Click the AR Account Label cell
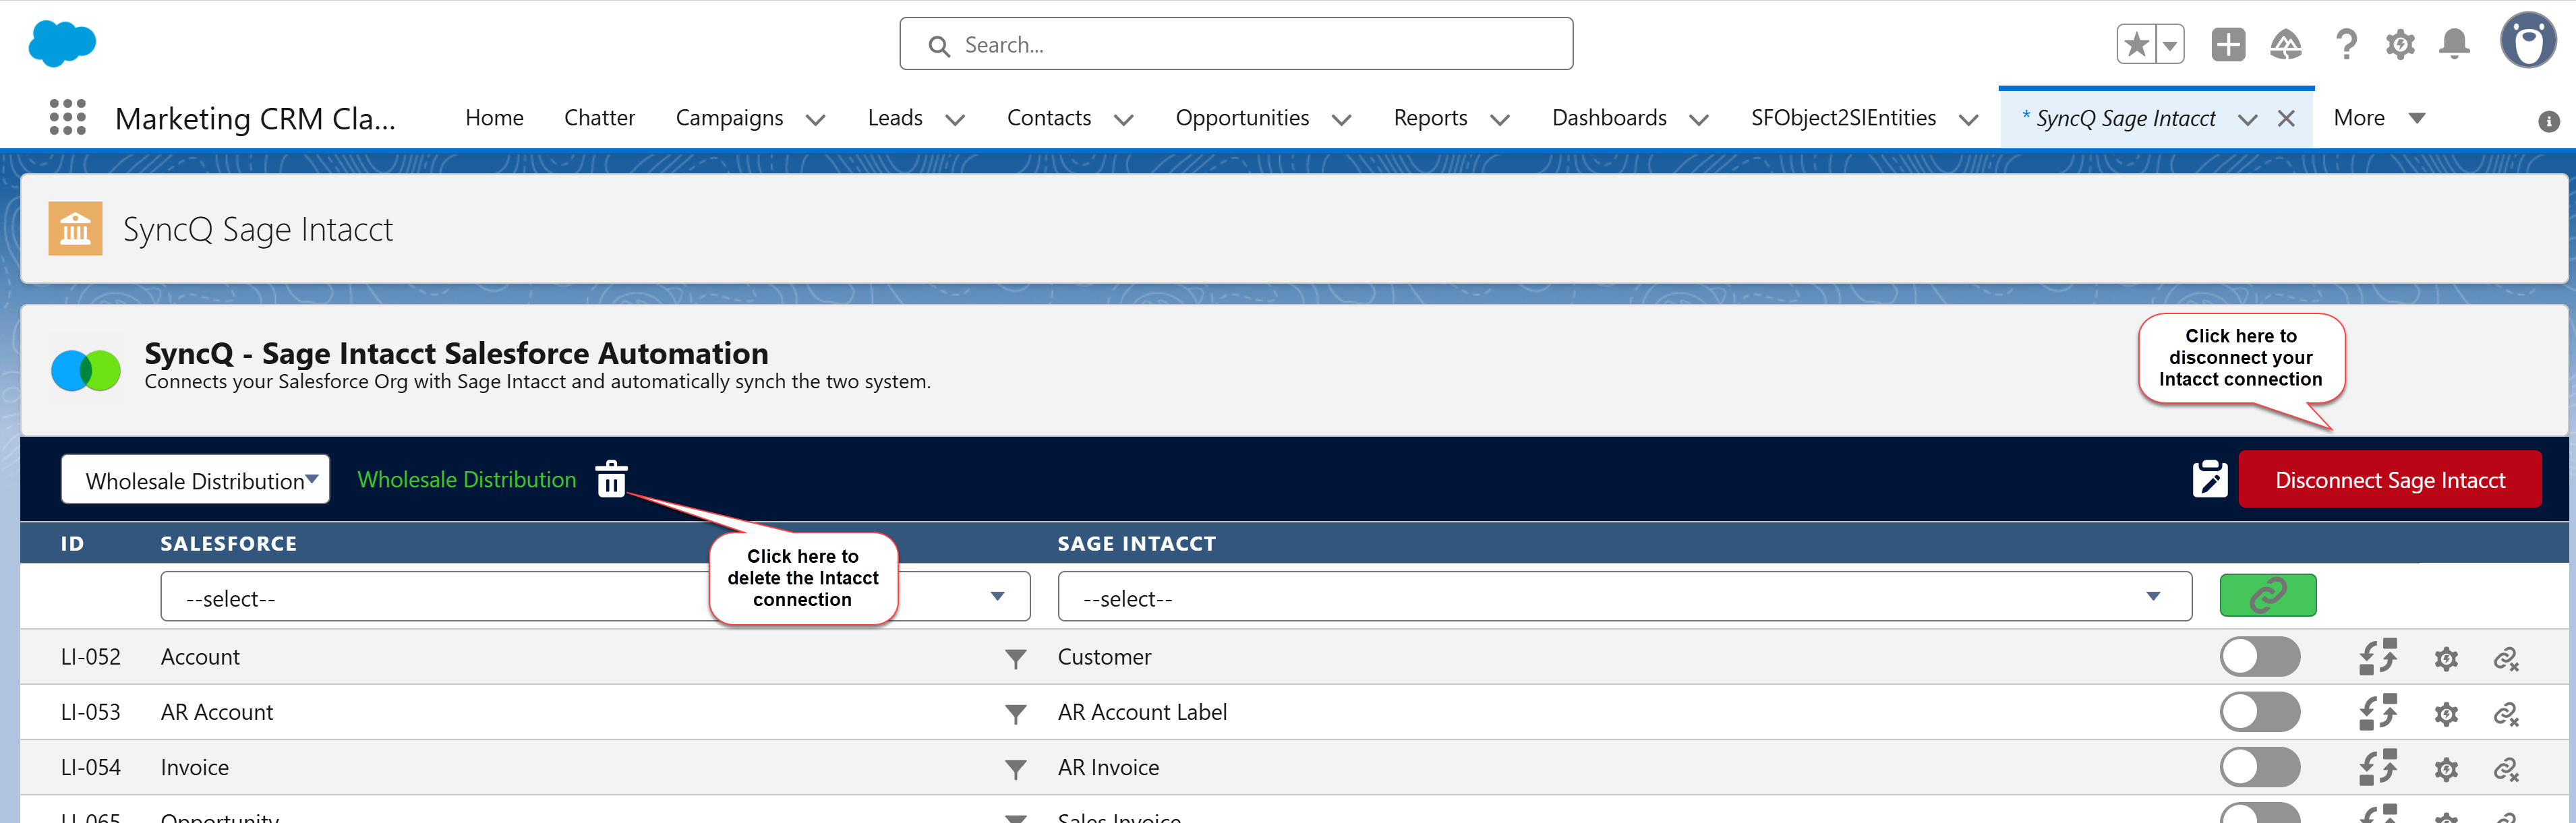This screenshot has height=823, width=2576. [x=1142, y=712]
